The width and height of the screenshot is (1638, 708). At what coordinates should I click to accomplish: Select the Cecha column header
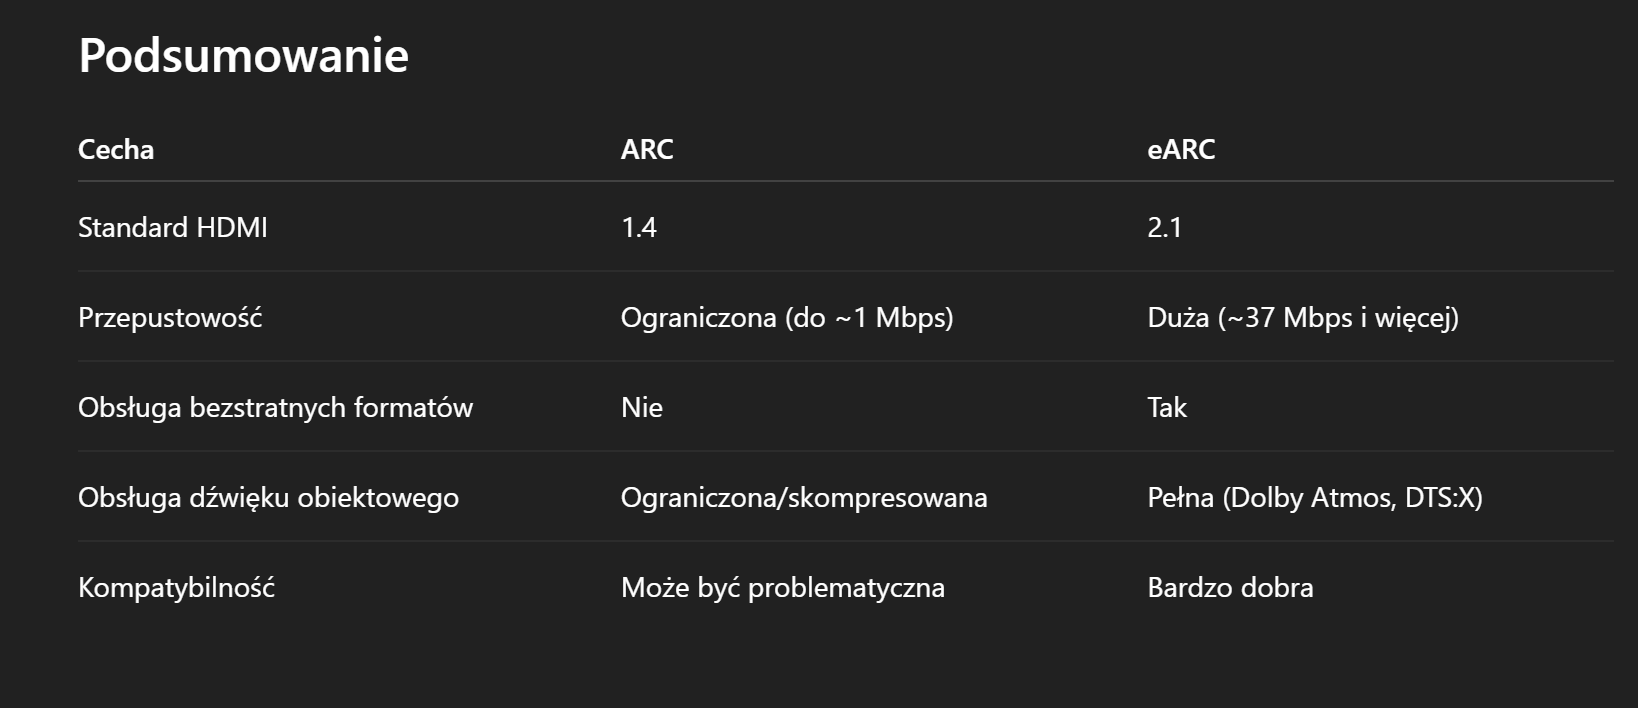point(116,149)
